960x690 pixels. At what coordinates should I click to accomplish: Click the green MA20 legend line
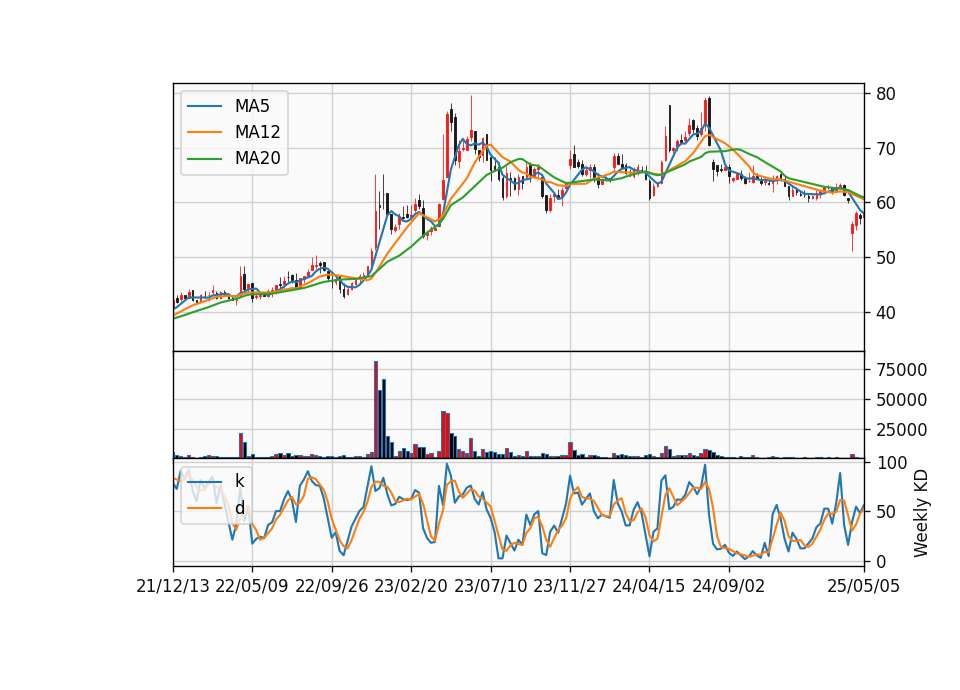(204, 159)
